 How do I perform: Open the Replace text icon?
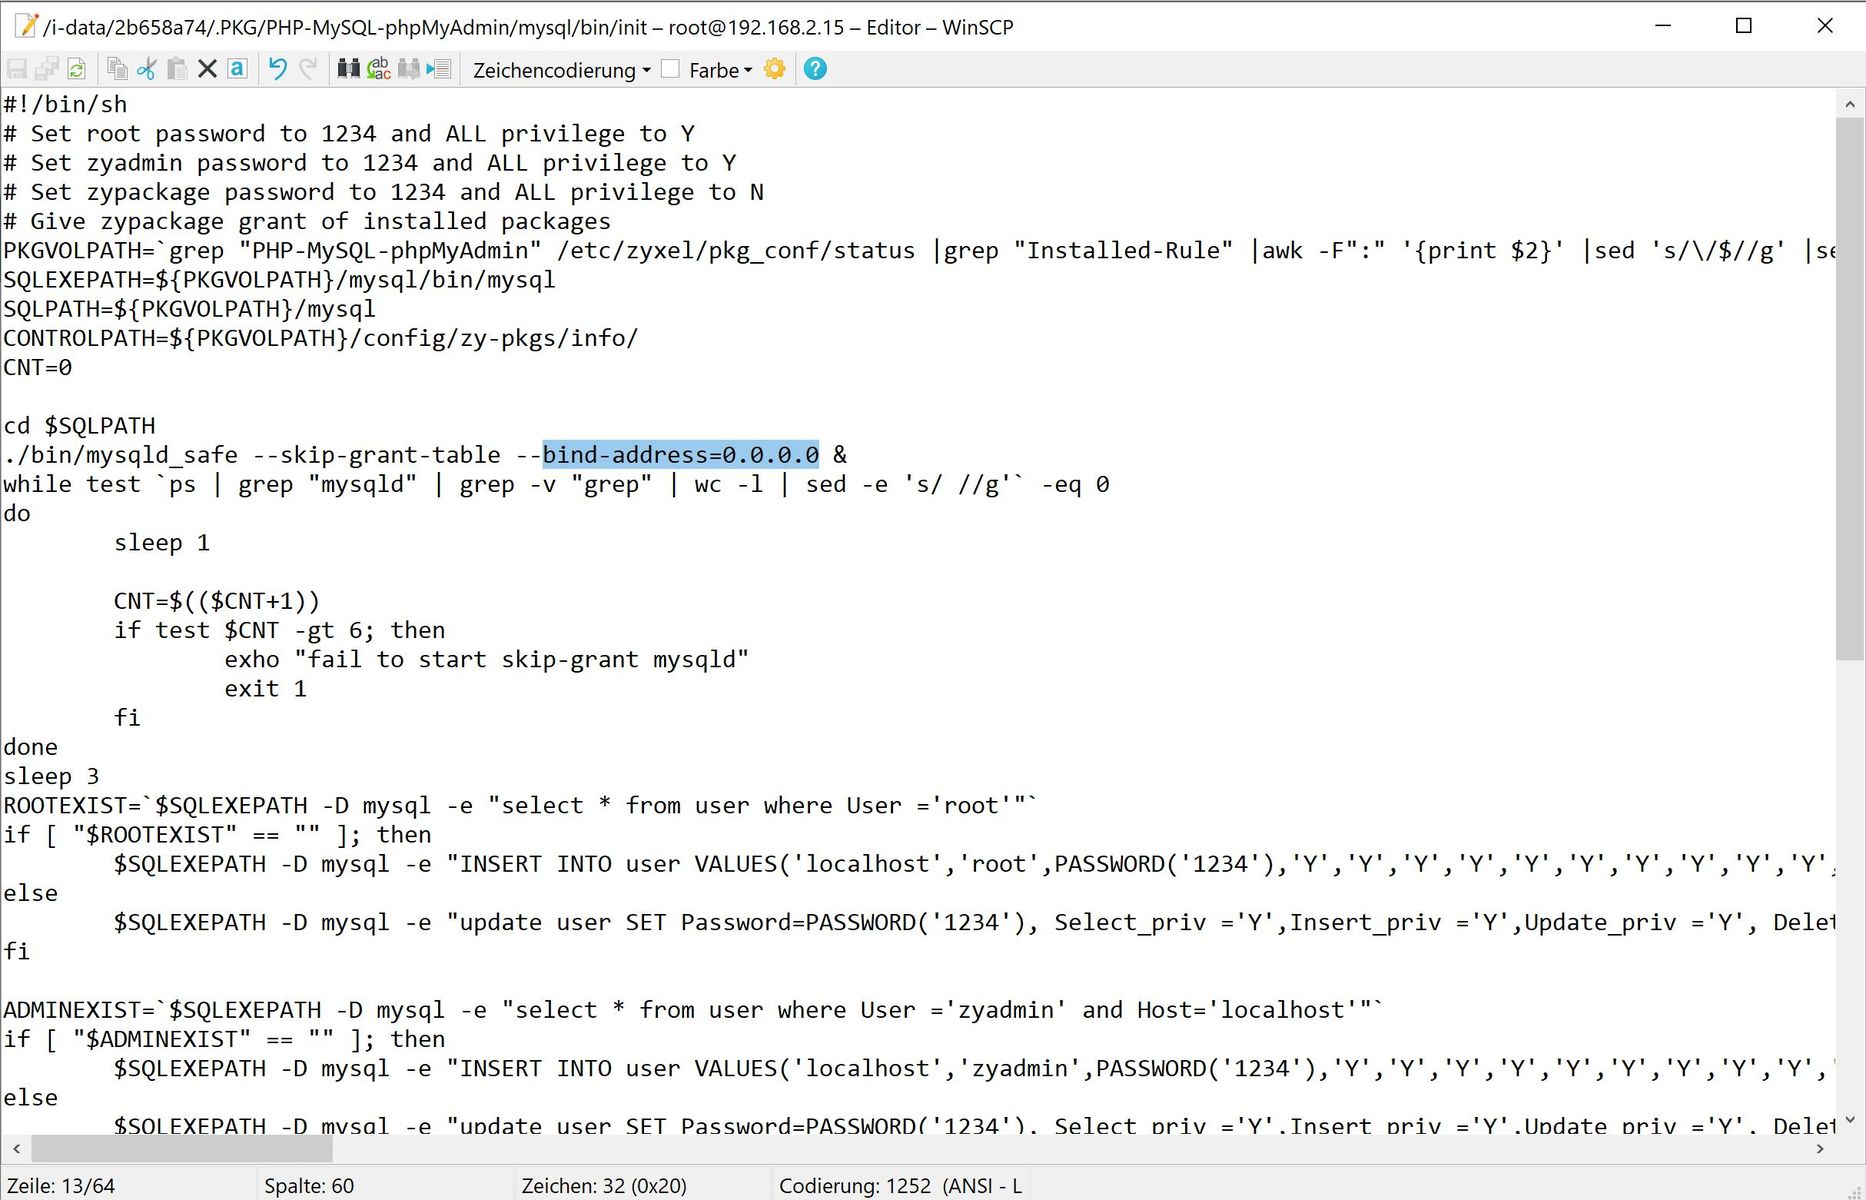click(379, 69)
